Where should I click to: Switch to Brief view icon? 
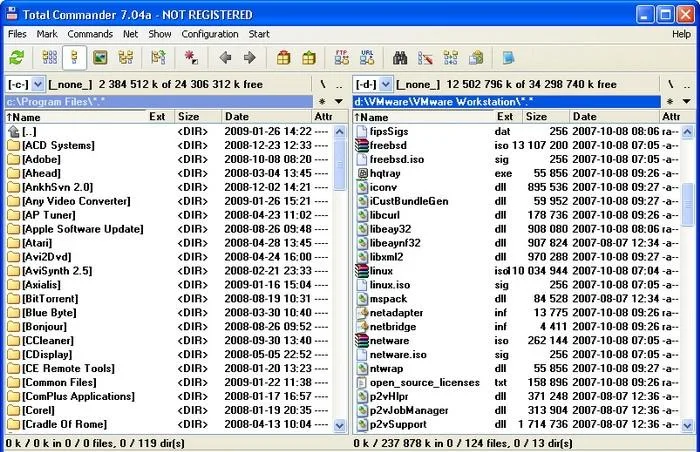pos(50,58)
